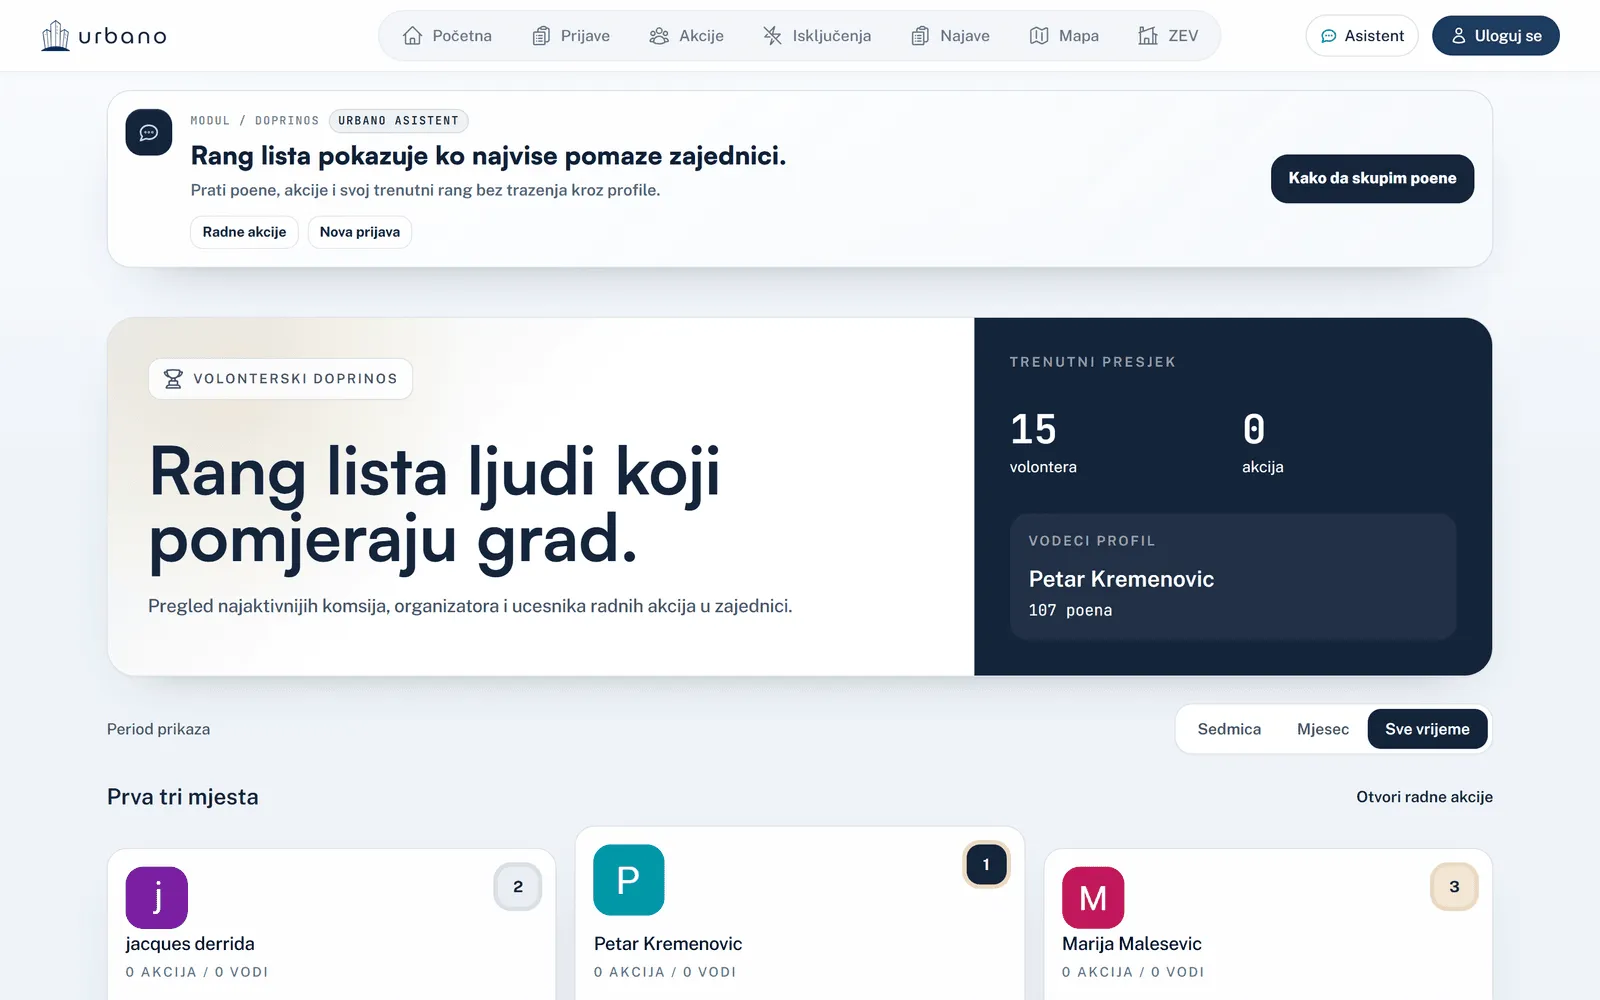
Task: Click rank badge 2 on jacques derrida card
Action: 518,887
